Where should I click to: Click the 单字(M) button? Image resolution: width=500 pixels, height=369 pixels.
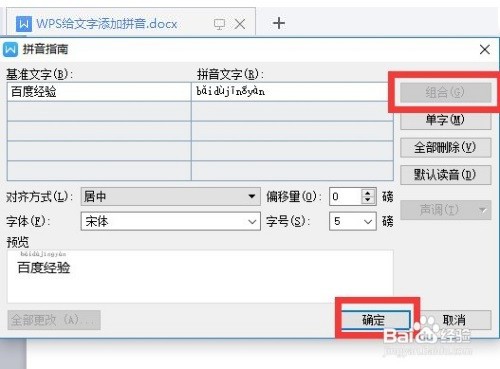coord(445,120)
